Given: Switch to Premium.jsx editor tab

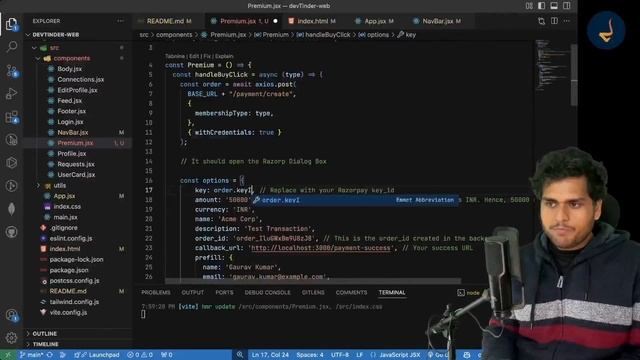Looking at the screenshot, I should pyautogui.click(x=238, y=21).
